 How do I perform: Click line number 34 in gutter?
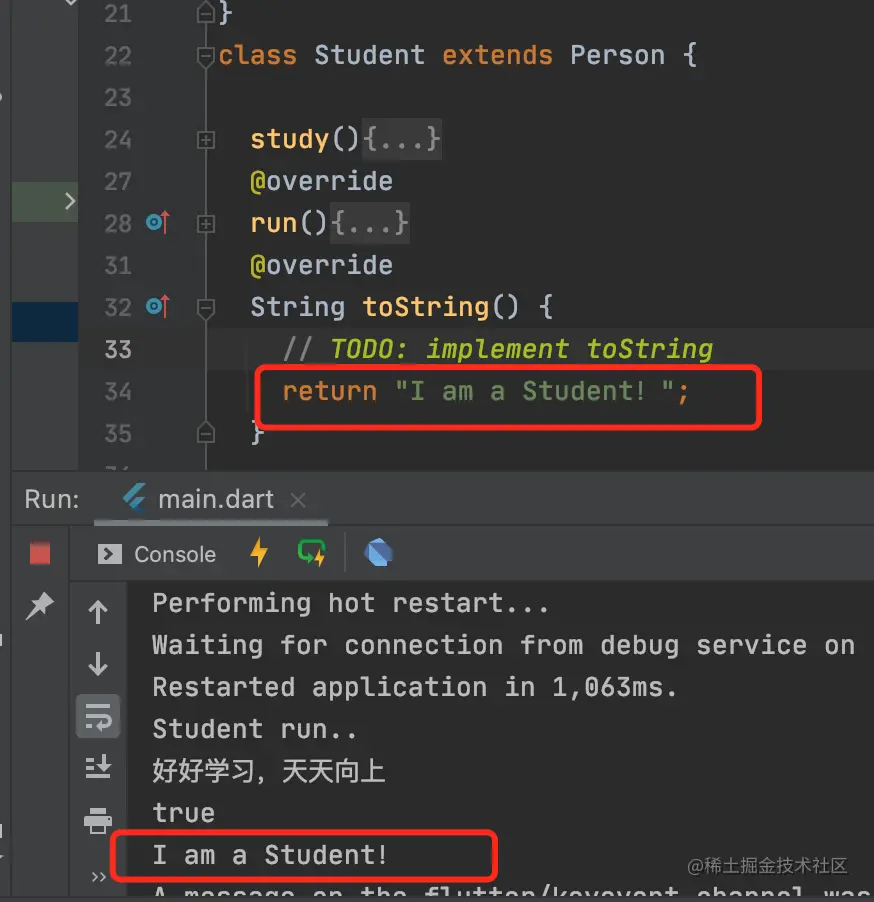(x=118, y=391)
